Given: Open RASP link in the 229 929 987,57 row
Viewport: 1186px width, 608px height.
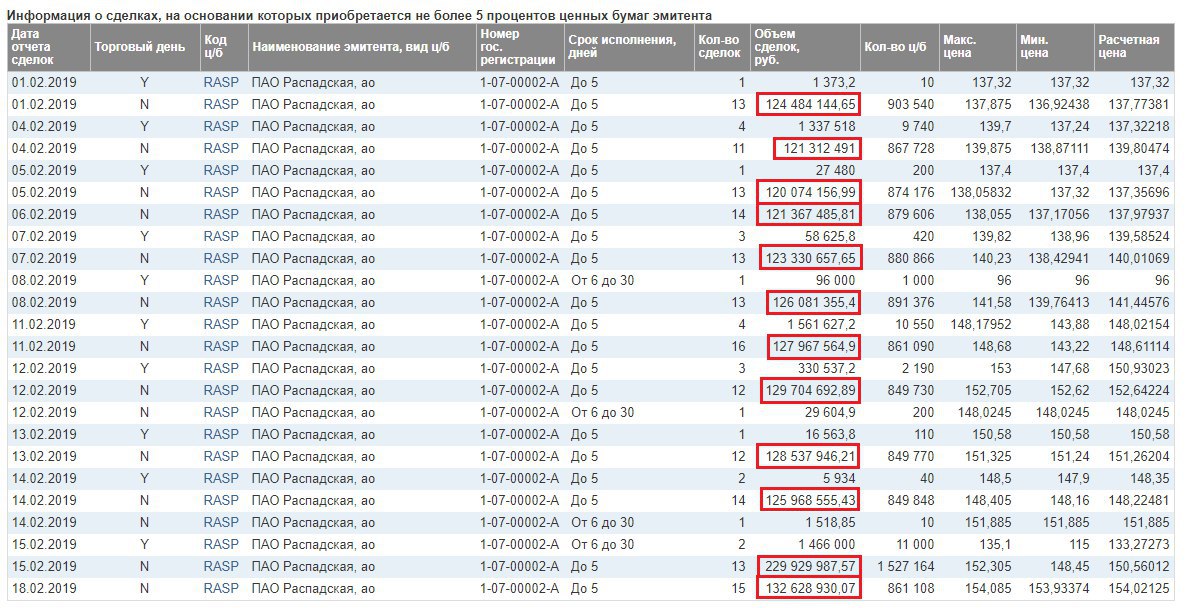Looking at the screenshot, I should point(221,566).
